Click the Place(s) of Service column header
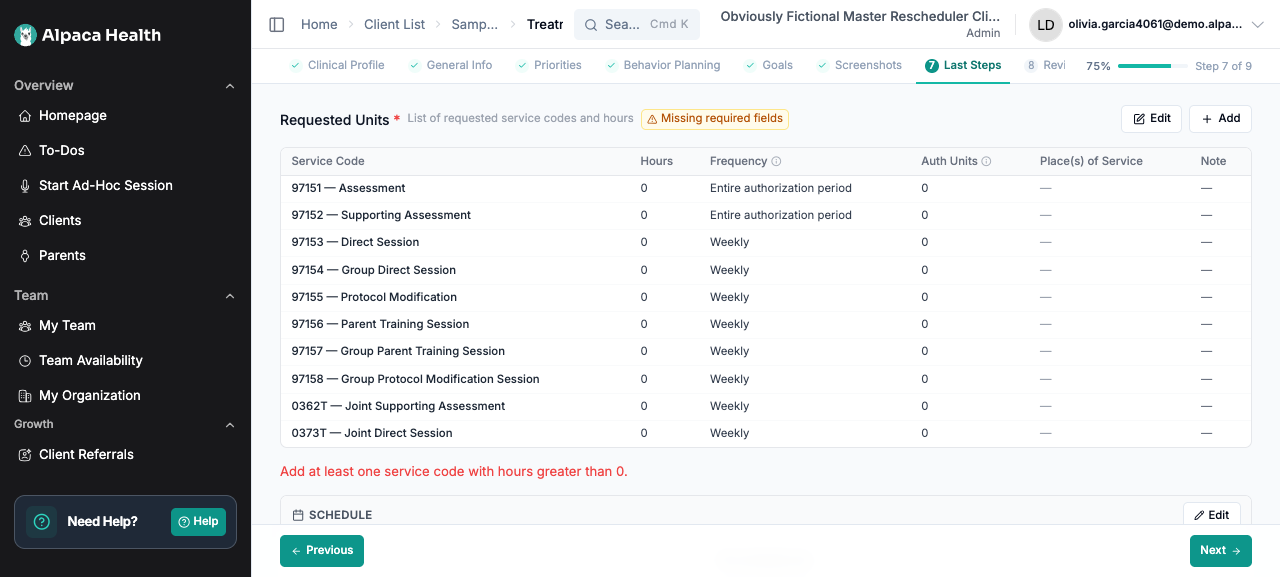The height and width of the screenshot is (577, 1280). [x=1091, y=162]
